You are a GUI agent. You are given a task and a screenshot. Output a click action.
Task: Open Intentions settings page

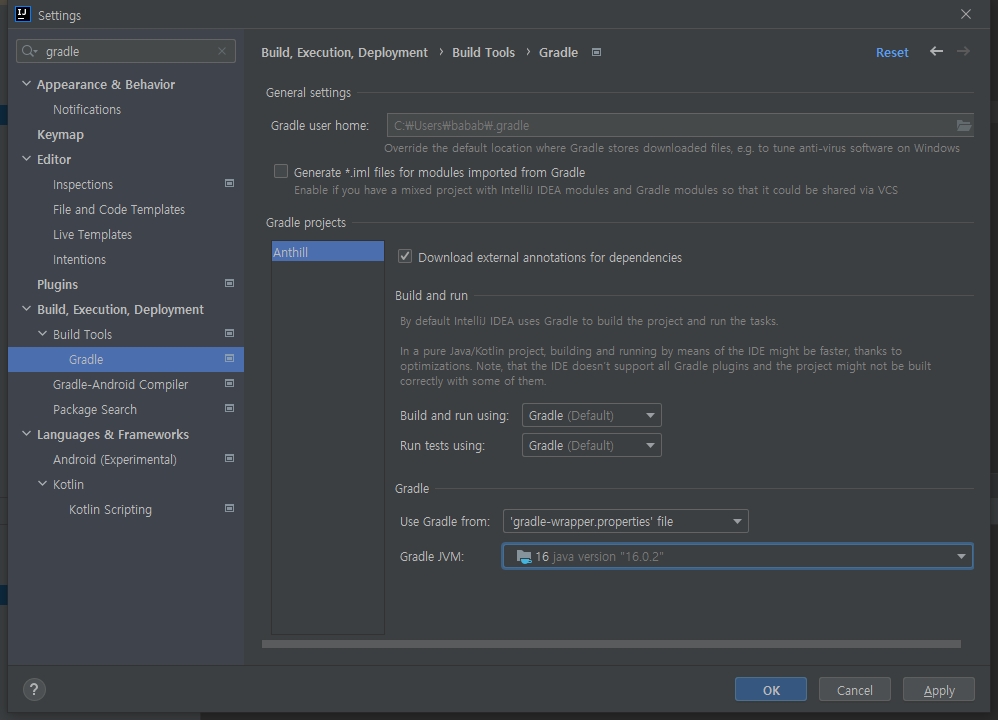[x=80, y=259]
